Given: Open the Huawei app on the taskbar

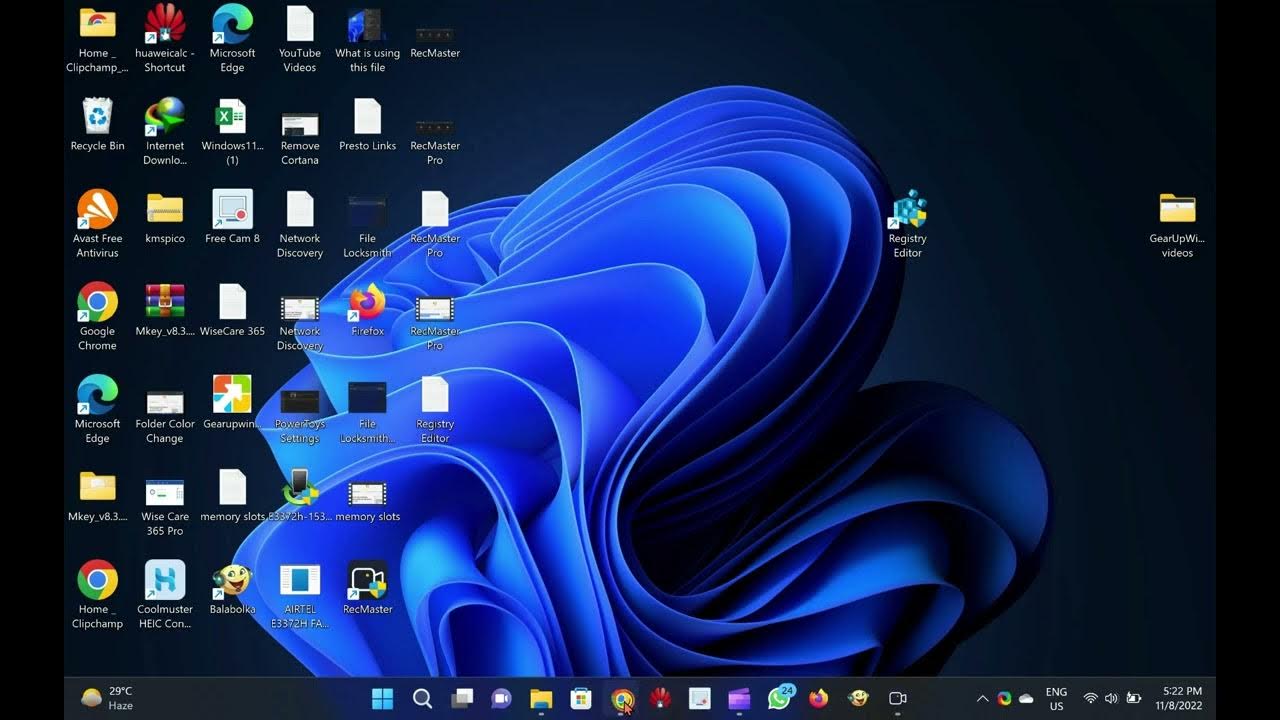Looking at the screenshot, I should click(x=660, y=698).
